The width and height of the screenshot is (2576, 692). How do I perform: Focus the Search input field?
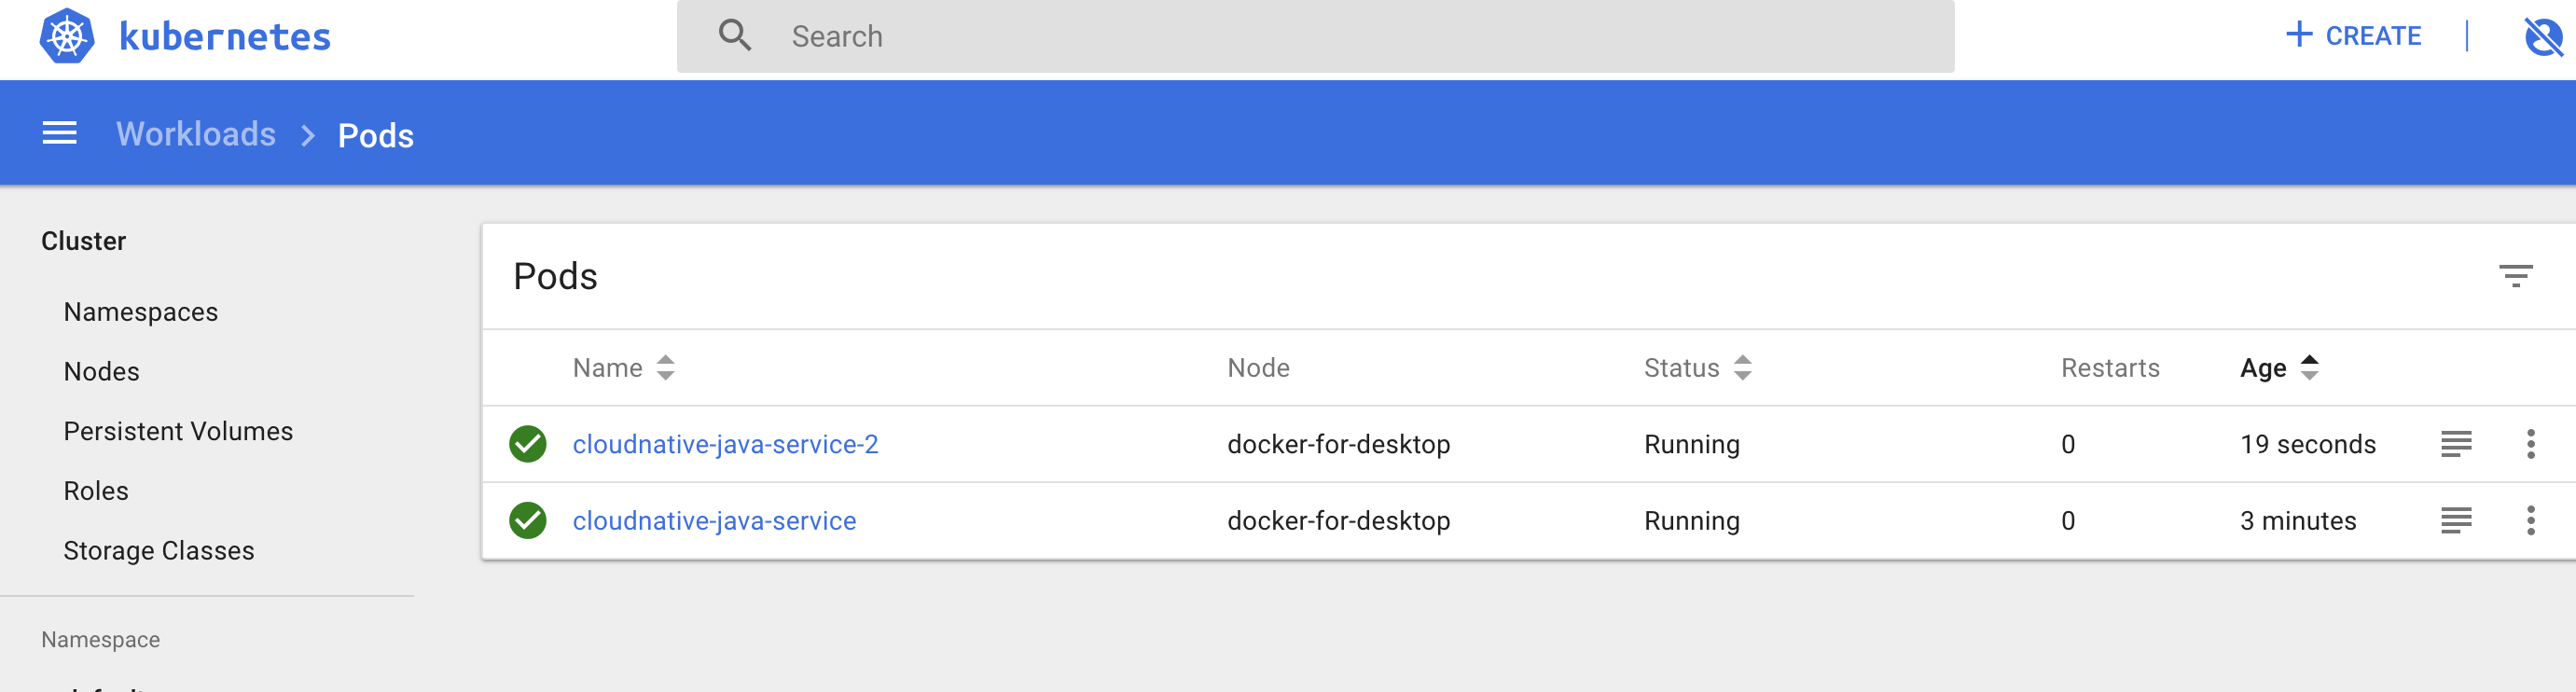(x=1316, y=36)
